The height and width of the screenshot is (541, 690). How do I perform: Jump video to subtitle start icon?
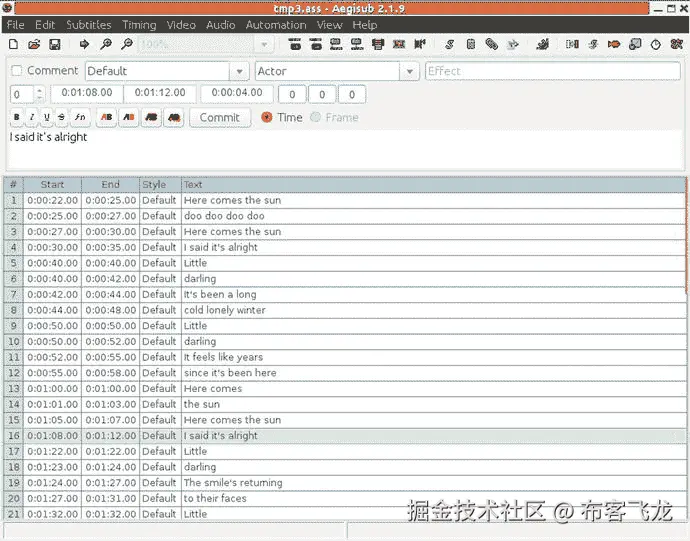(x=295, y=44)
